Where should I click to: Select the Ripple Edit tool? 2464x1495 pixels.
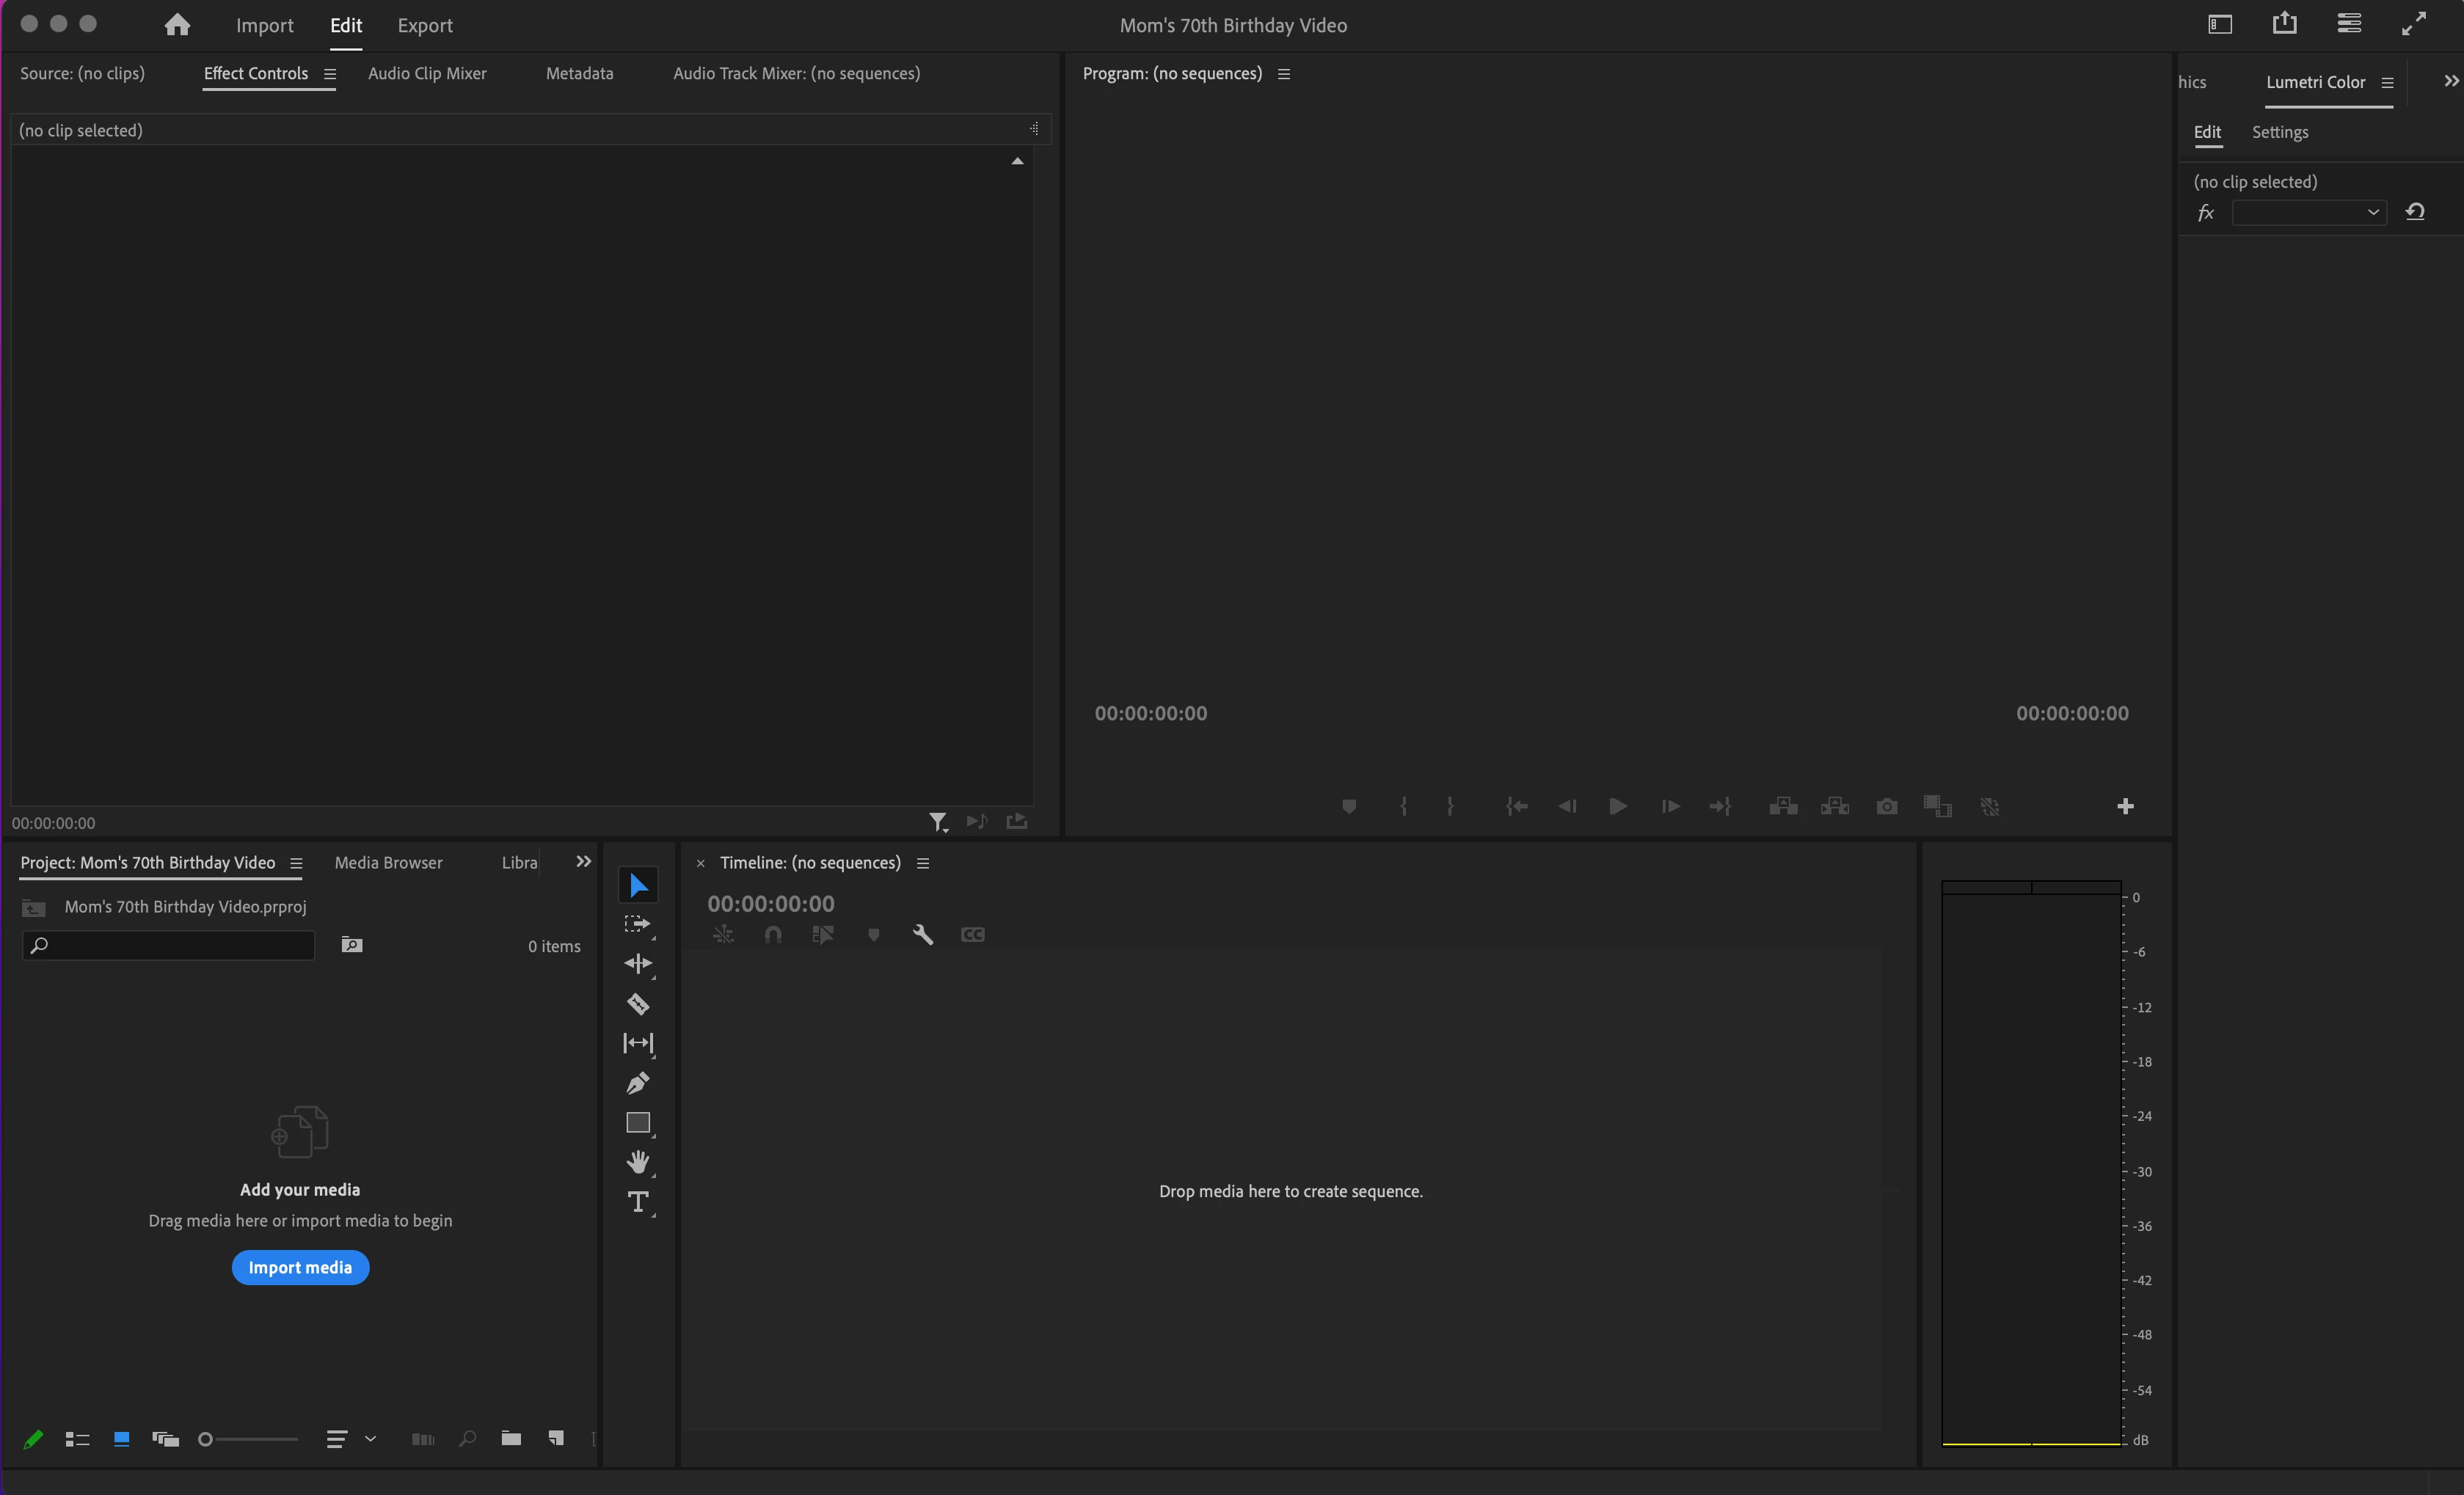638,964
